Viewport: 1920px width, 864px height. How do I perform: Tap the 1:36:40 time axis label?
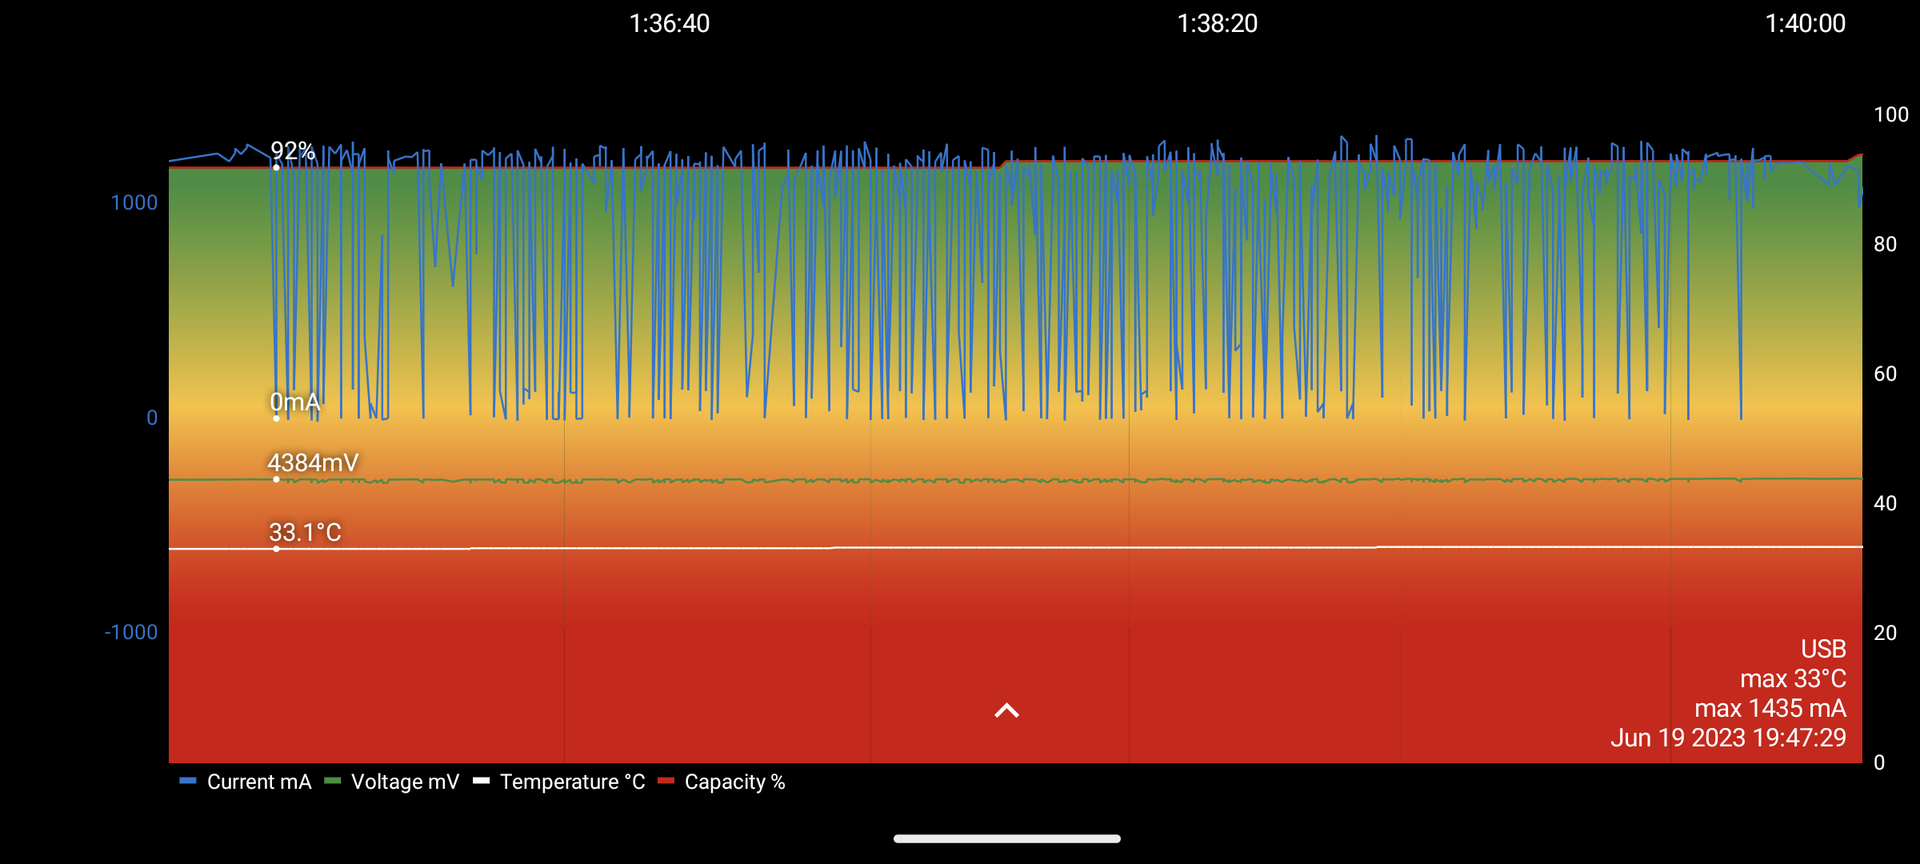pos(669,24)
